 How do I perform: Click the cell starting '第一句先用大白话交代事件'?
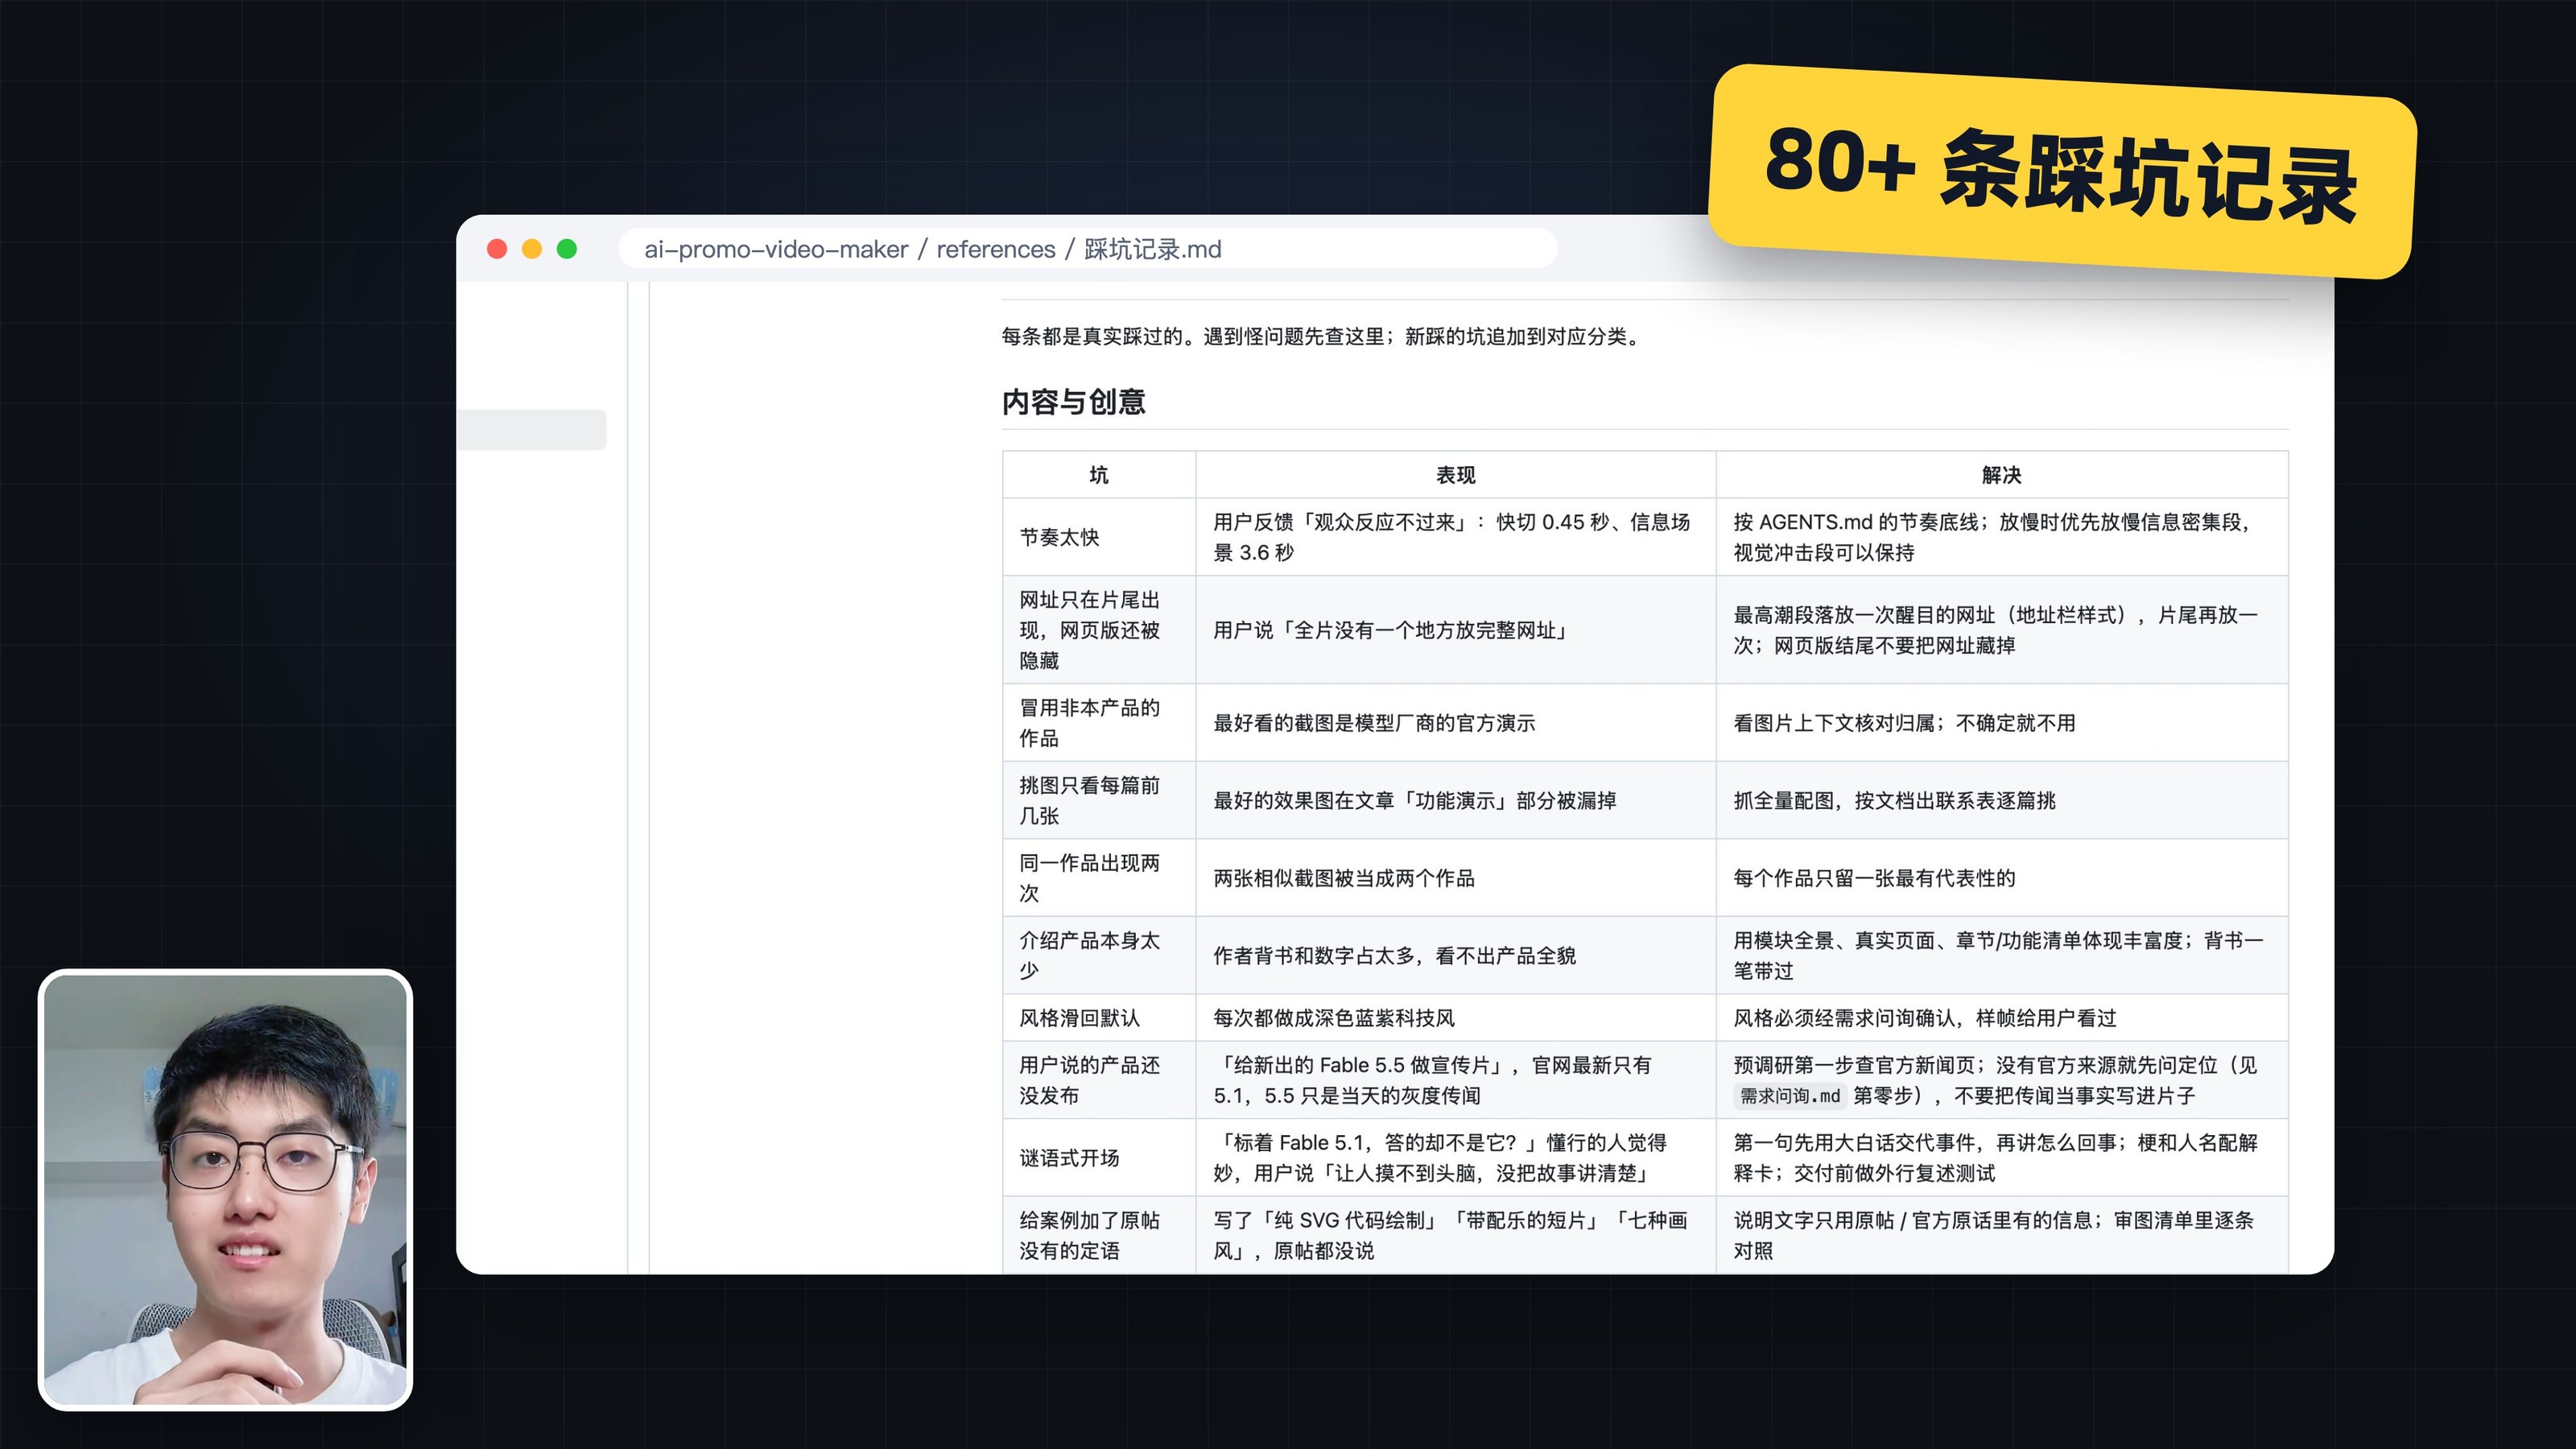(2002, 1158)
